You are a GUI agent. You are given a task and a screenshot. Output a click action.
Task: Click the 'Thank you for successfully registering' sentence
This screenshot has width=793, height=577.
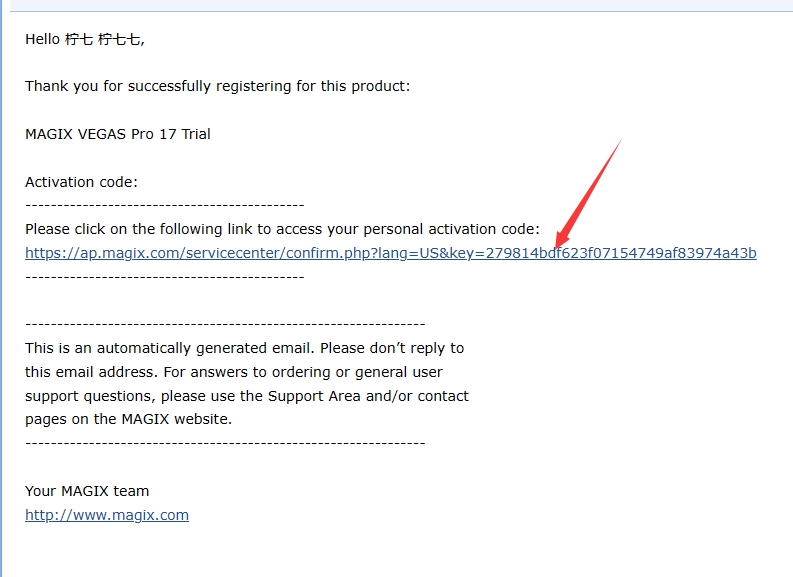(x=217, y=86)
